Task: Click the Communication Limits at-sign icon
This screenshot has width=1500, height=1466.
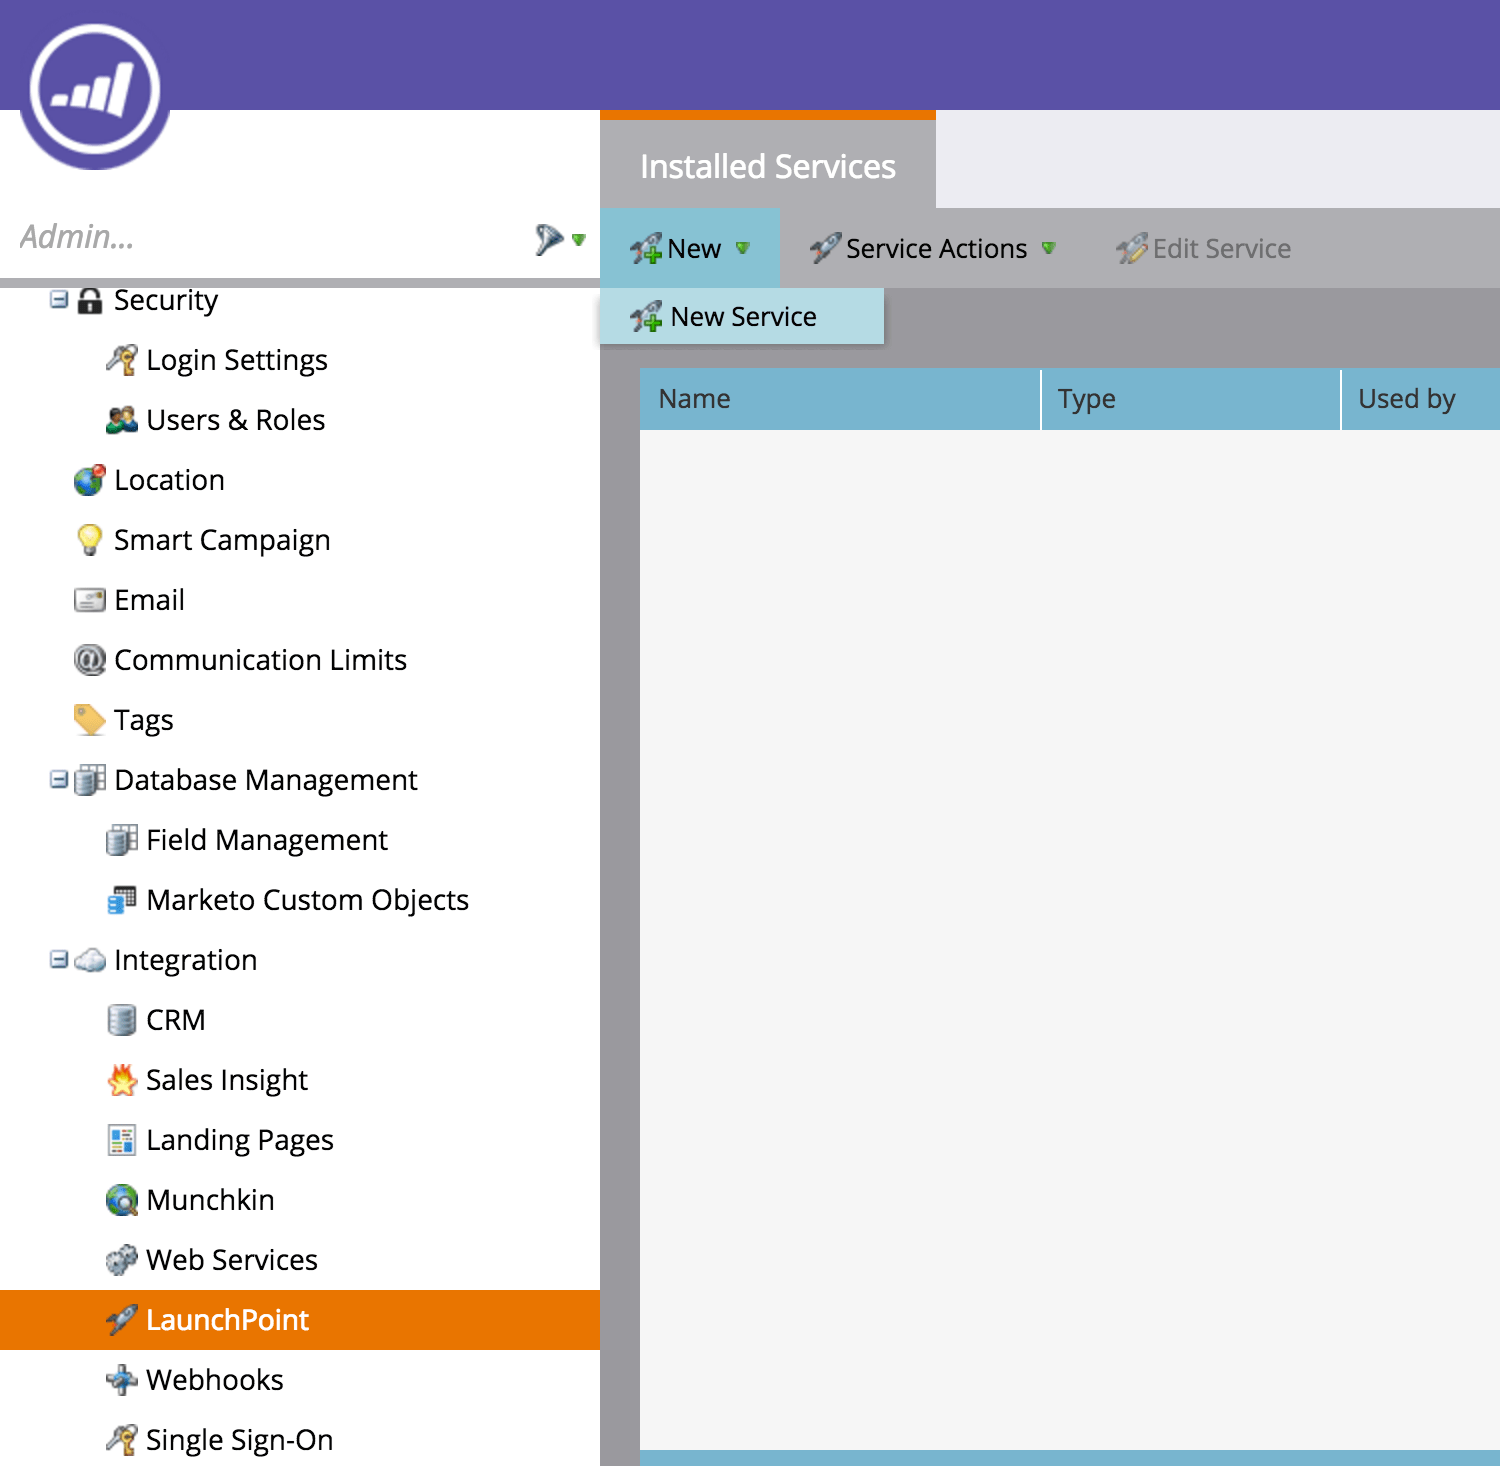Action: 90,660
